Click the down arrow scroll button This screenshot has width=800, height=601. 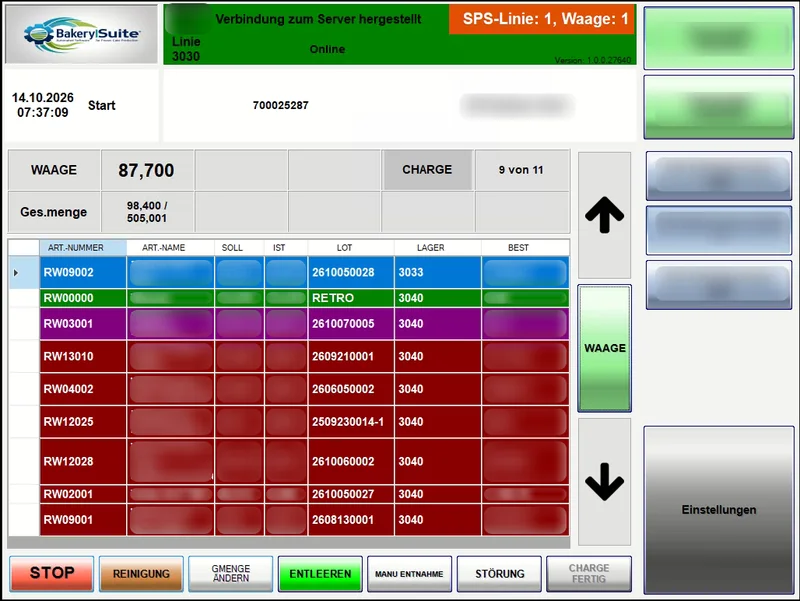point(604,481)
